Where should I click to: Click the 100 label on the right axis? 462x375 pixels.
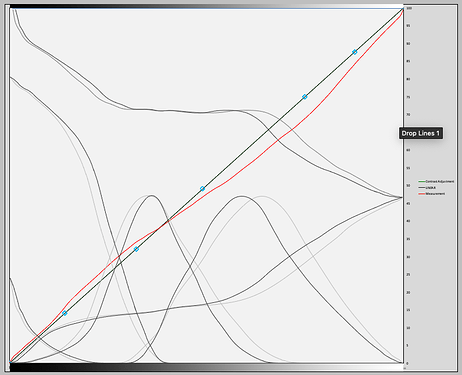coord(409,8)
